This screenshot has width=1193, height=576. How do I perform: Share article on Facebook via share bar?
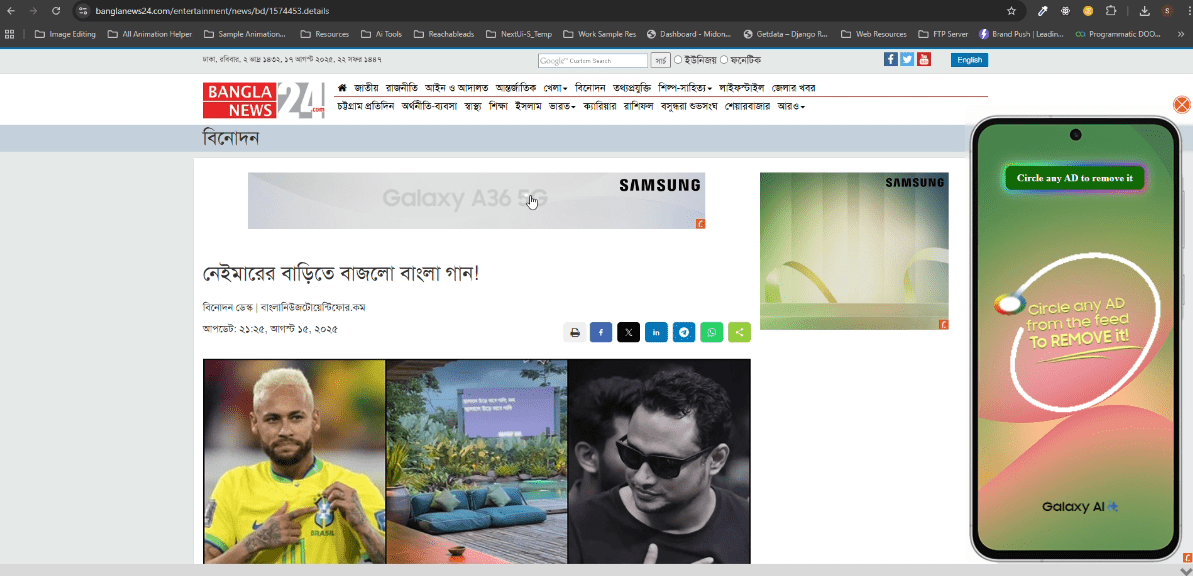coord(601,333)
